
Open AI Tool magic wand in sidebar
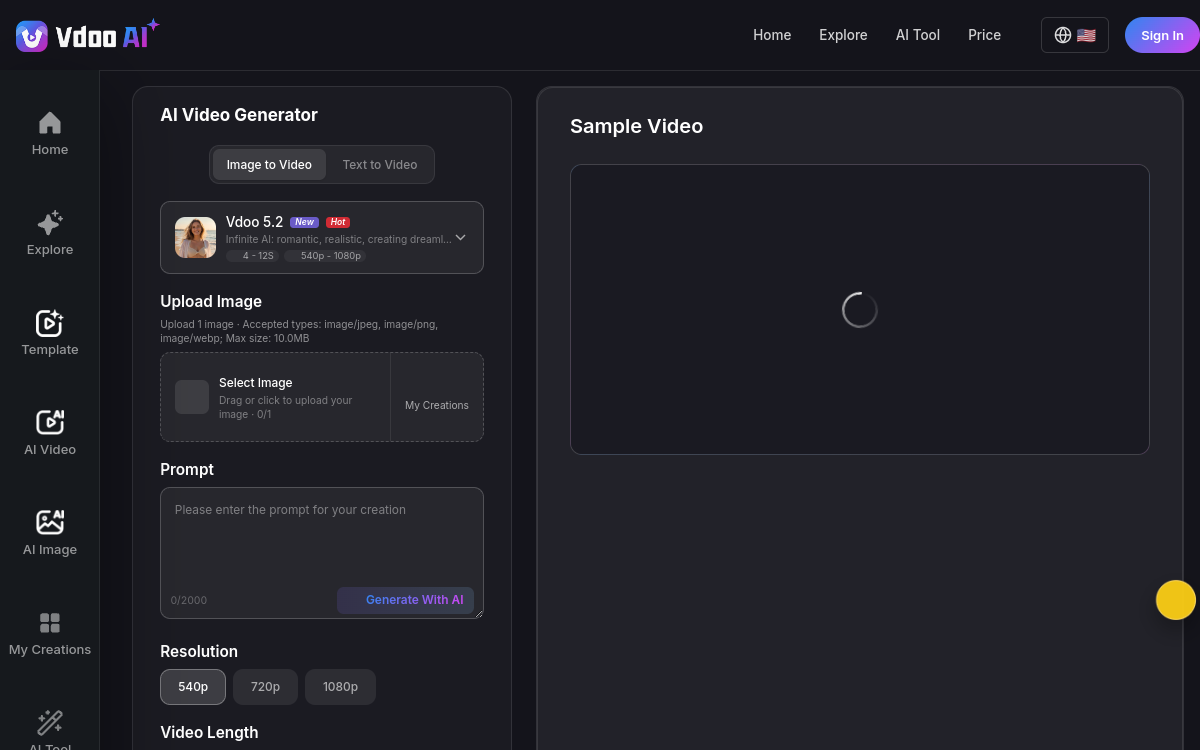point(50,722)
